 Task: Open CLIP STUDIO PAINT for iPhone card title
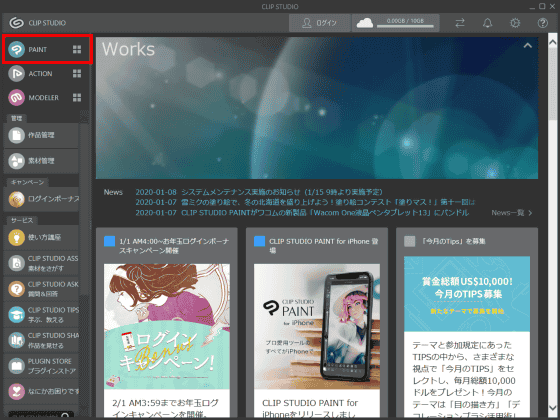coord(324,246)
